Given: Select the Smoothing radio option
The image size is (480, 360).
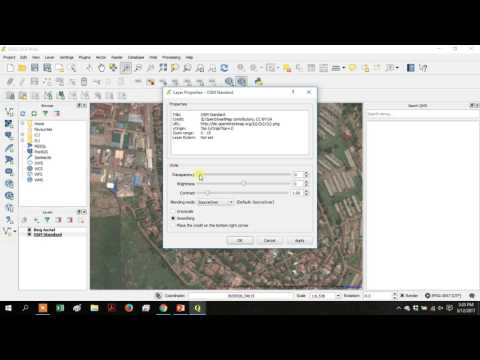Looking at the screenshot, I should 173,218.
